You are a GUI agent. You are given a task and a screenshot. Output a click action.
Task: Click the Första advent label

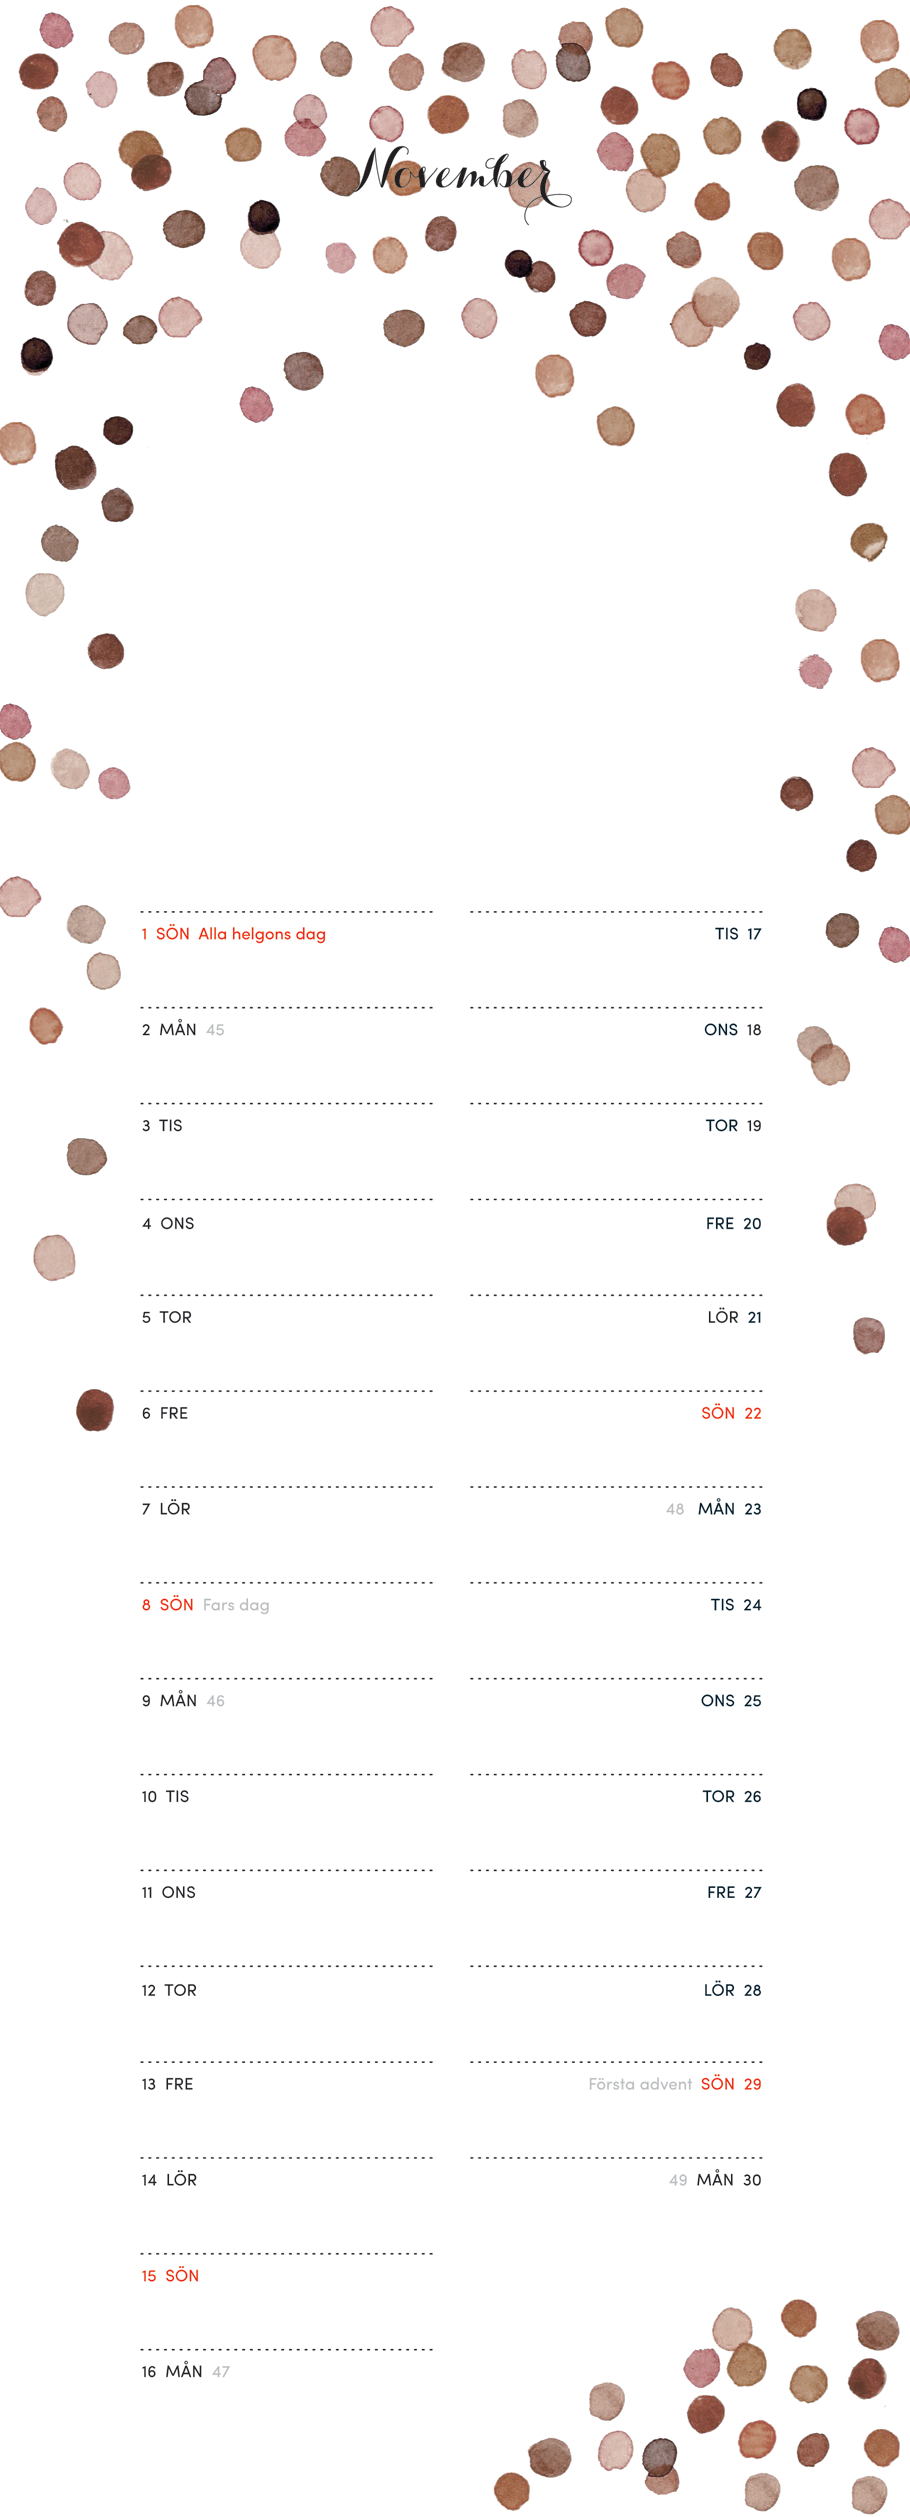[x=640, y=2084]
